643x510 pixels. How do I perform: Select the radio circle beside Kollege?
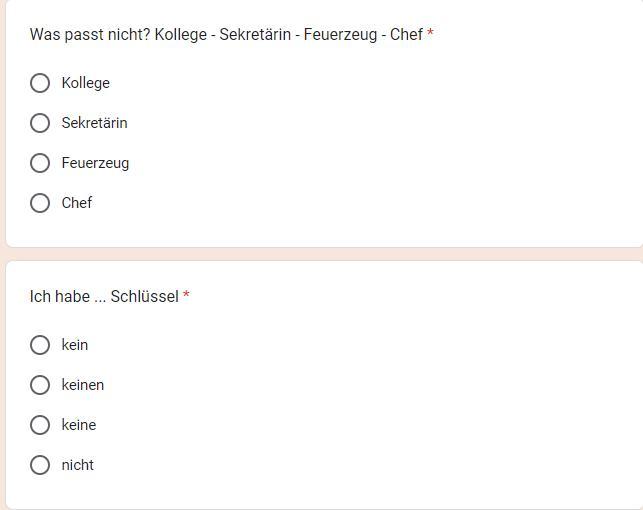click(x=40, y=83)
